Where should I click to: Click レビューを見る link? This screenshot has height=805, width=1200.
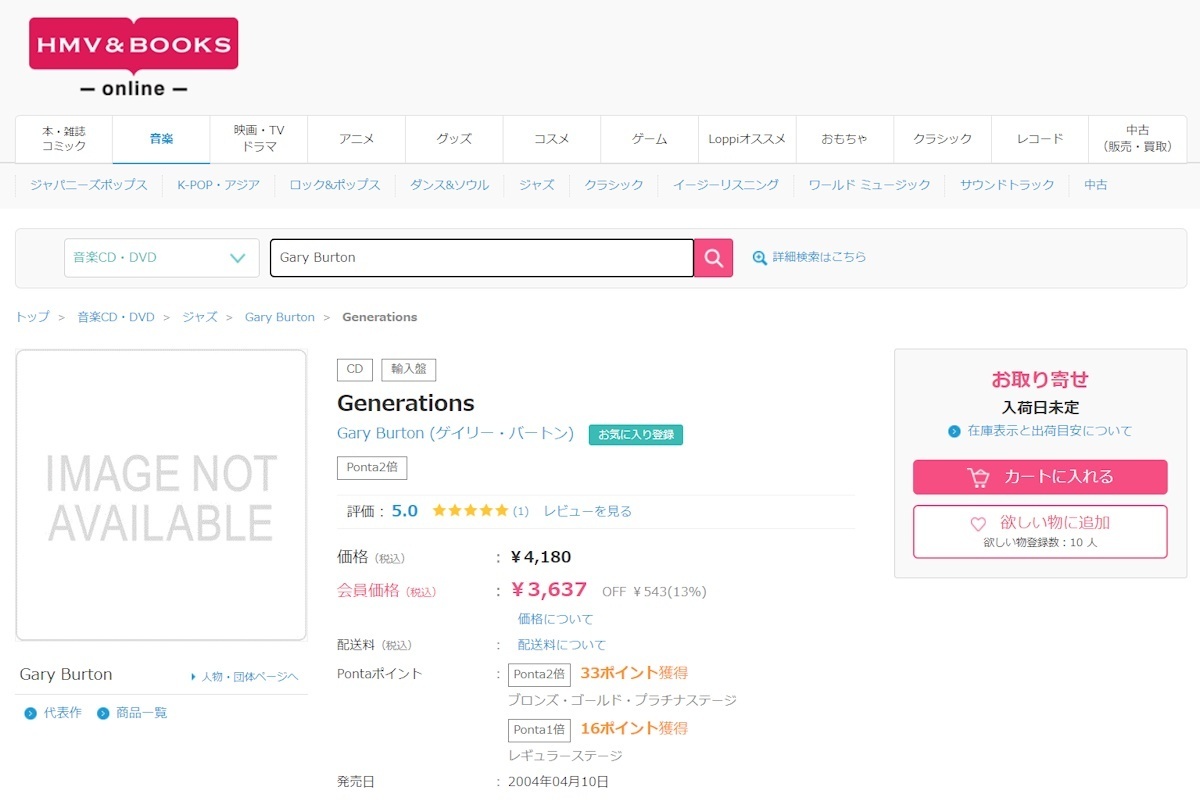pyautogui.click(x=588, y=511)
